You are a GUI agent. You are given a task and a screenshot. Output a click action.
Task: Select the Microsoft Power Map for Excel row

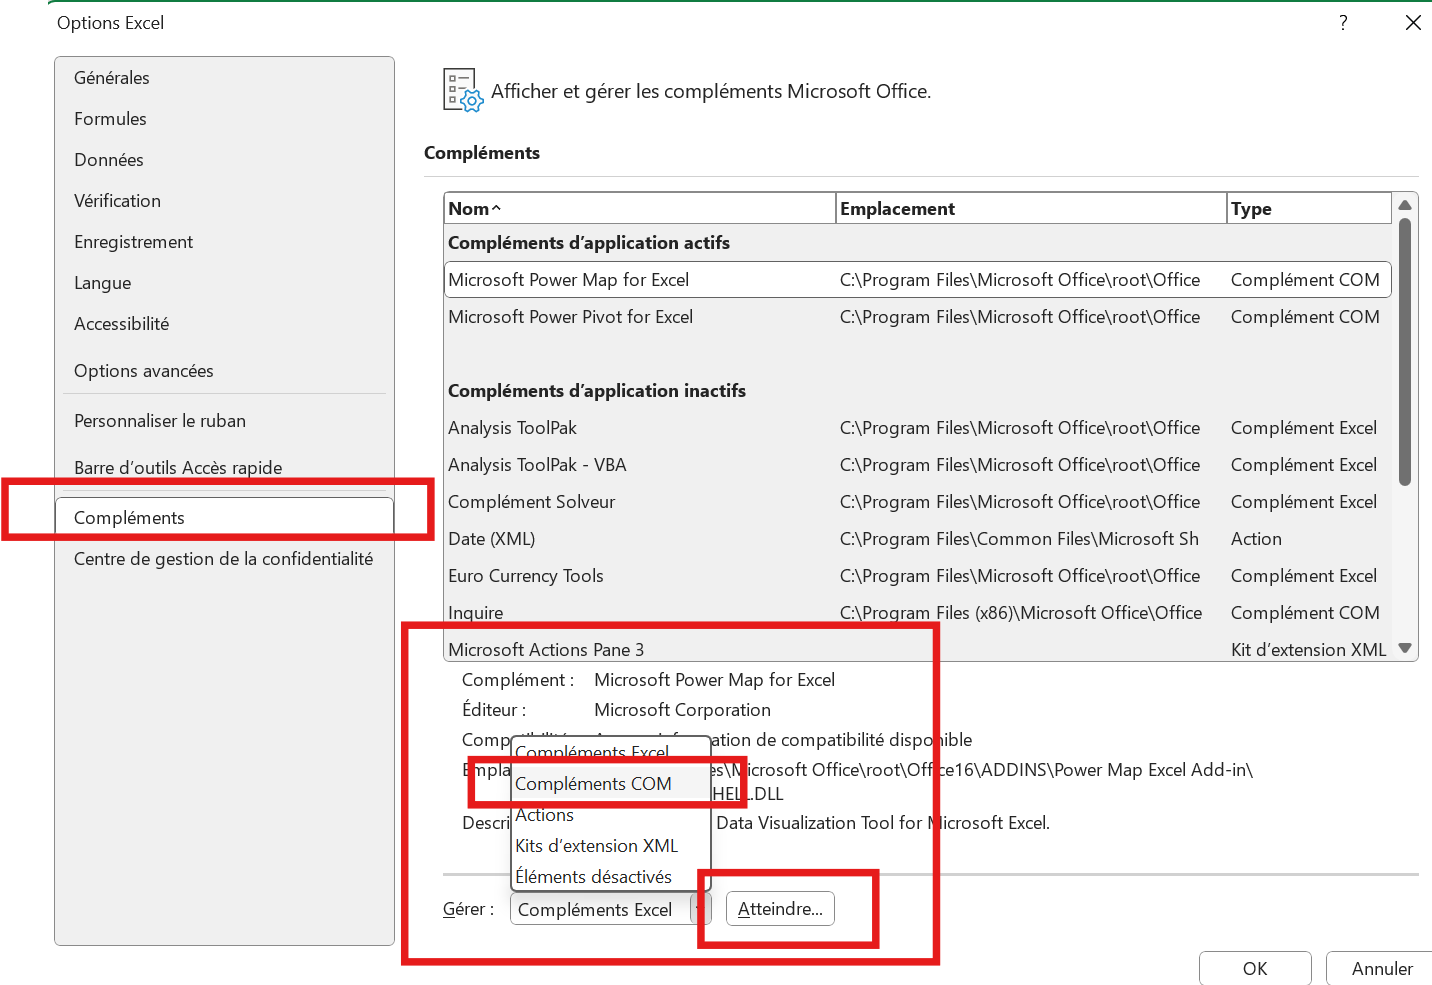tap(918, 280)
